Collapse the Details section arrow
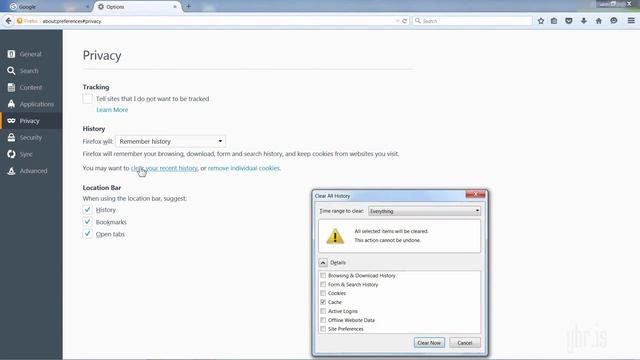640x360 pixels. click(323, 262)
